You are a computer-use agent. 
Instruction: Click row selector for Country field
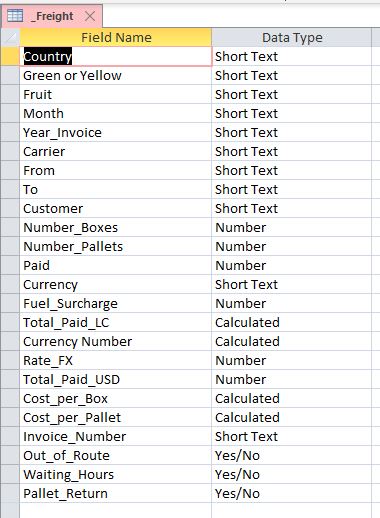pos(10,56)
